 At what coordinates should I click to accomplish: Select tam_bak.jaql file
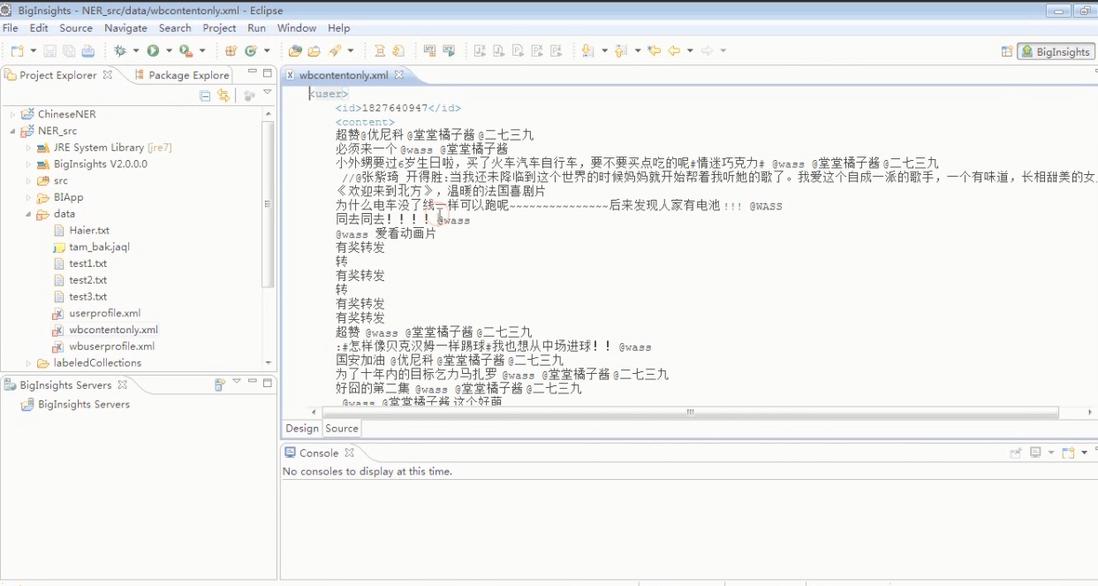pos(99,247)
